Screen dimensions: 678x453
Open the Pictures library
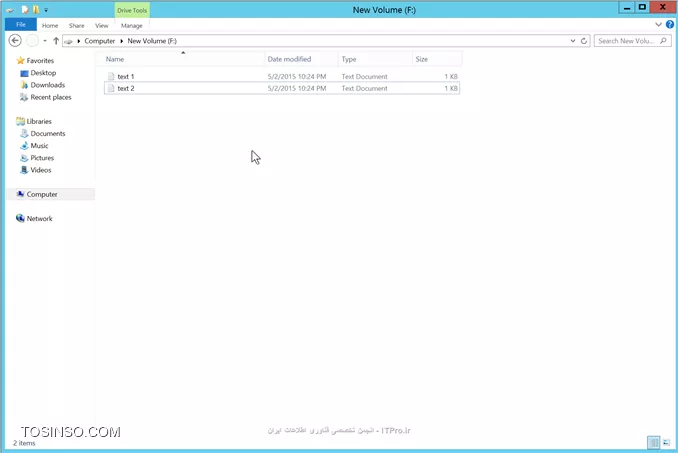pos(42,157)
